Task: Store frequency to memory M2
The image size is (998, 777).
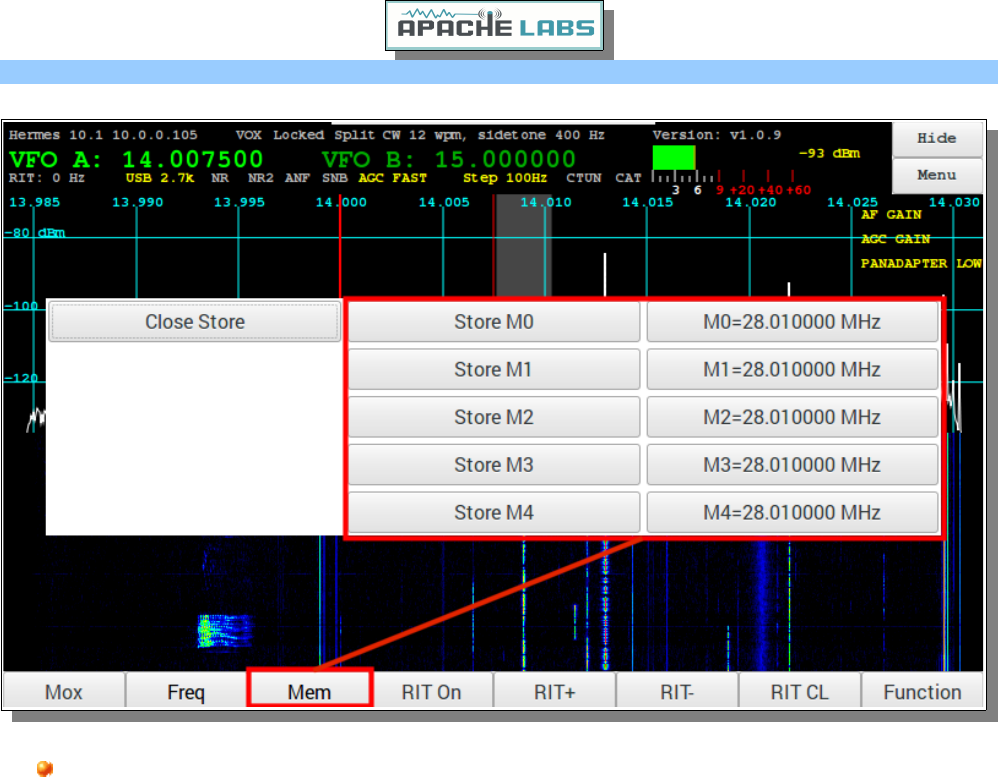Action: pos(494,417)
